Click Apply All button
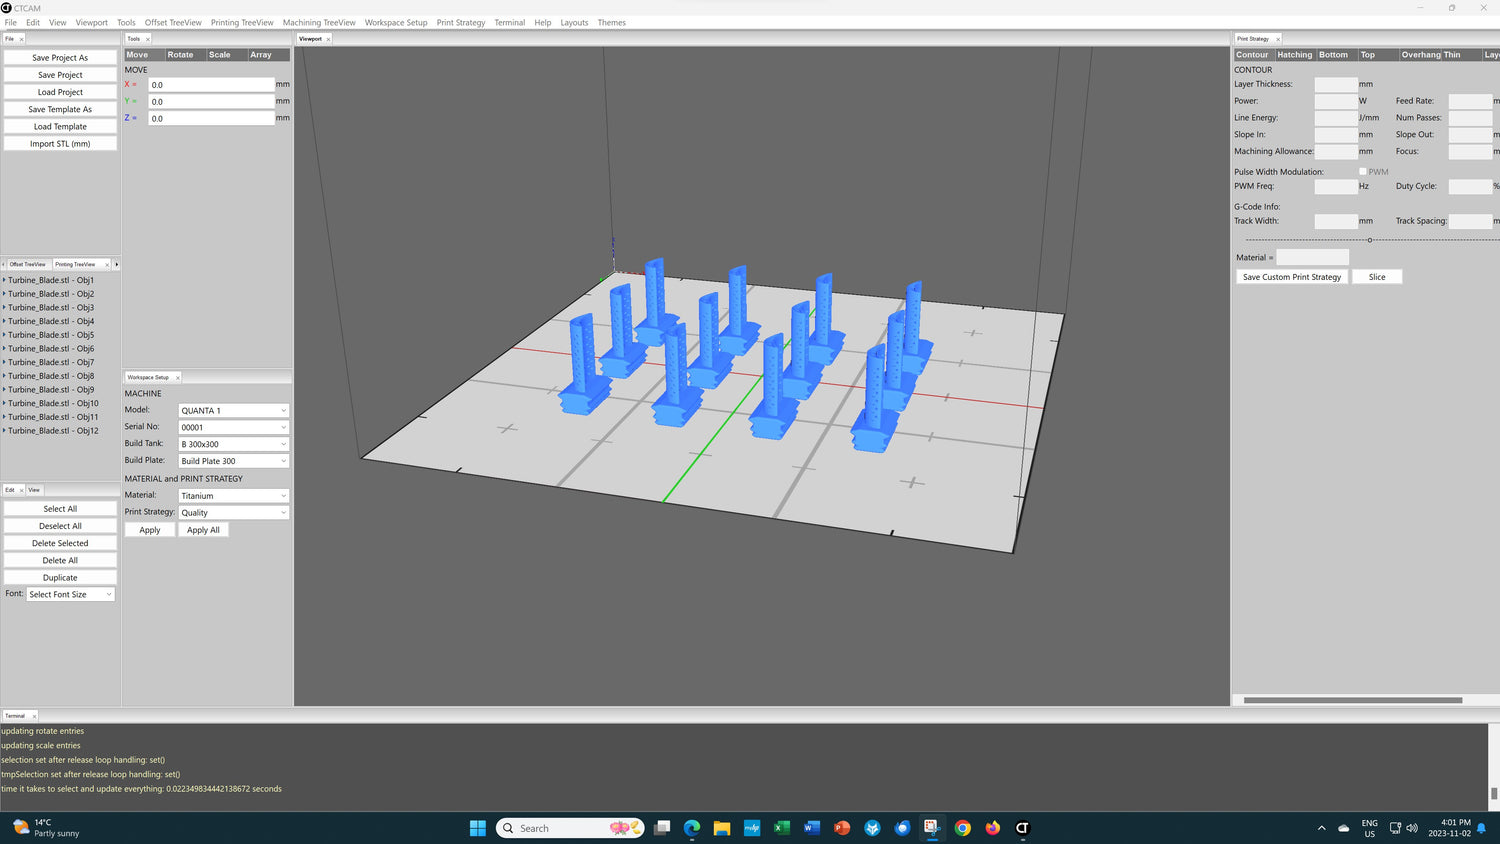This screenshot has width=1500, height=844. [x=203, y=530]
